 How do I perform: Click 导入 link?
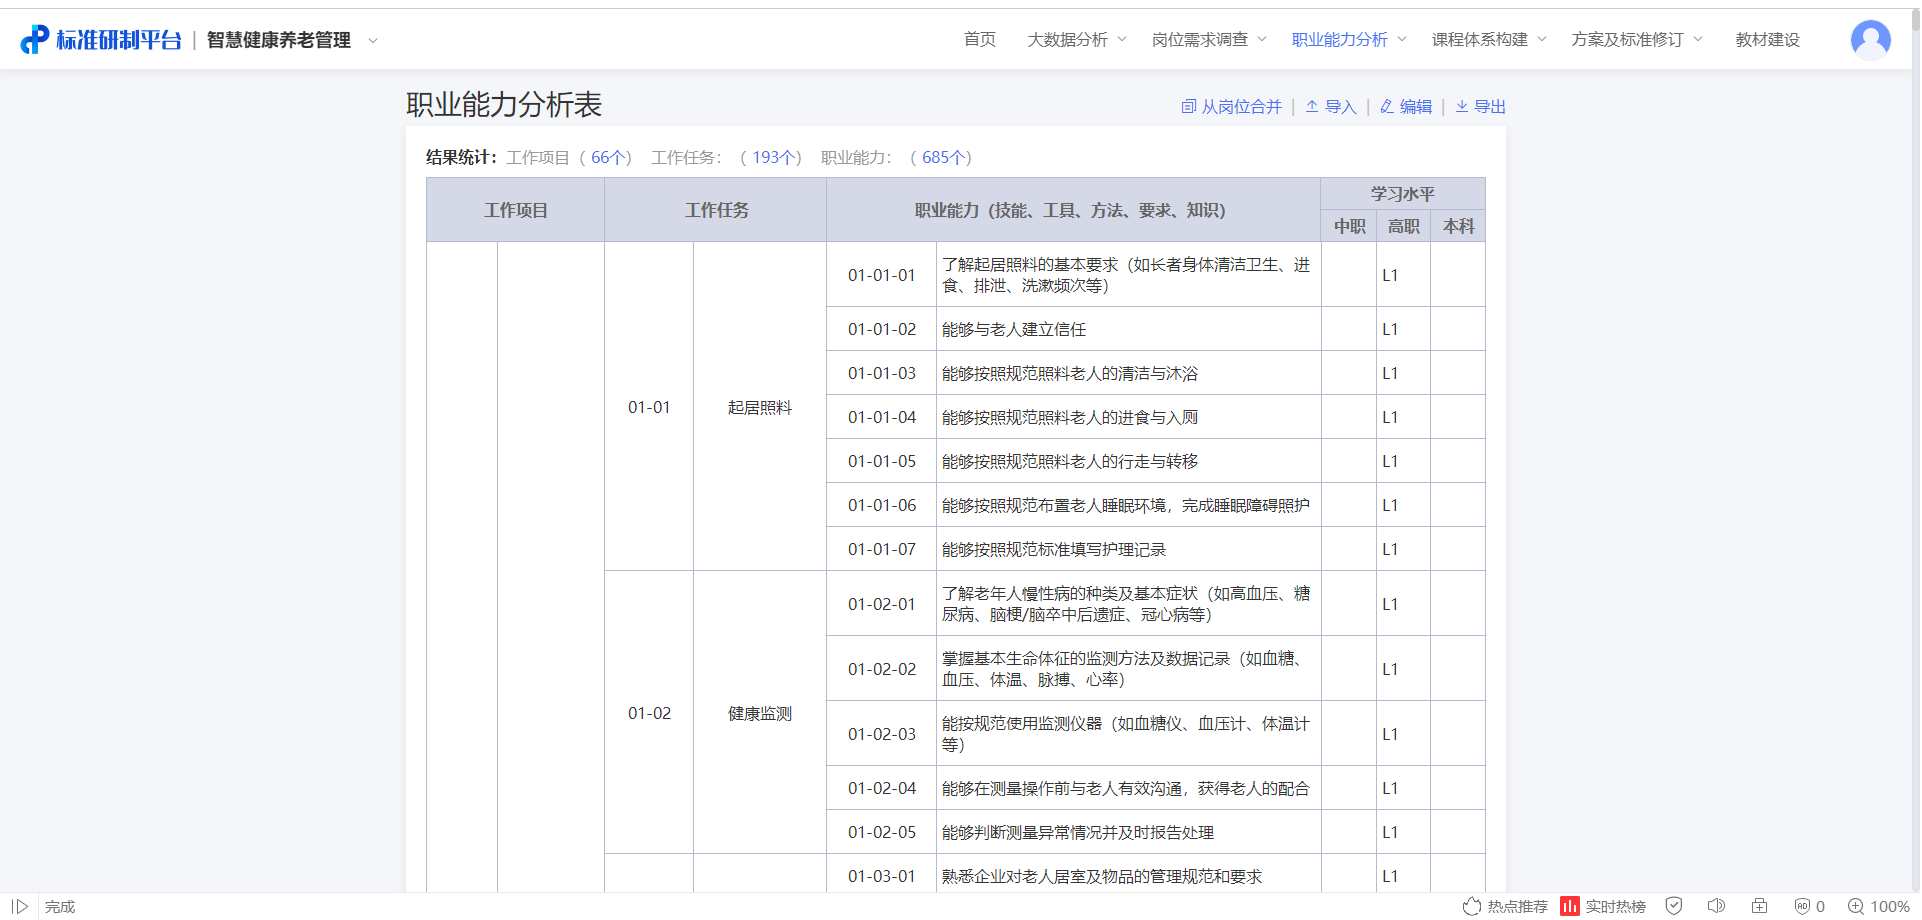tap(1331, 107)
